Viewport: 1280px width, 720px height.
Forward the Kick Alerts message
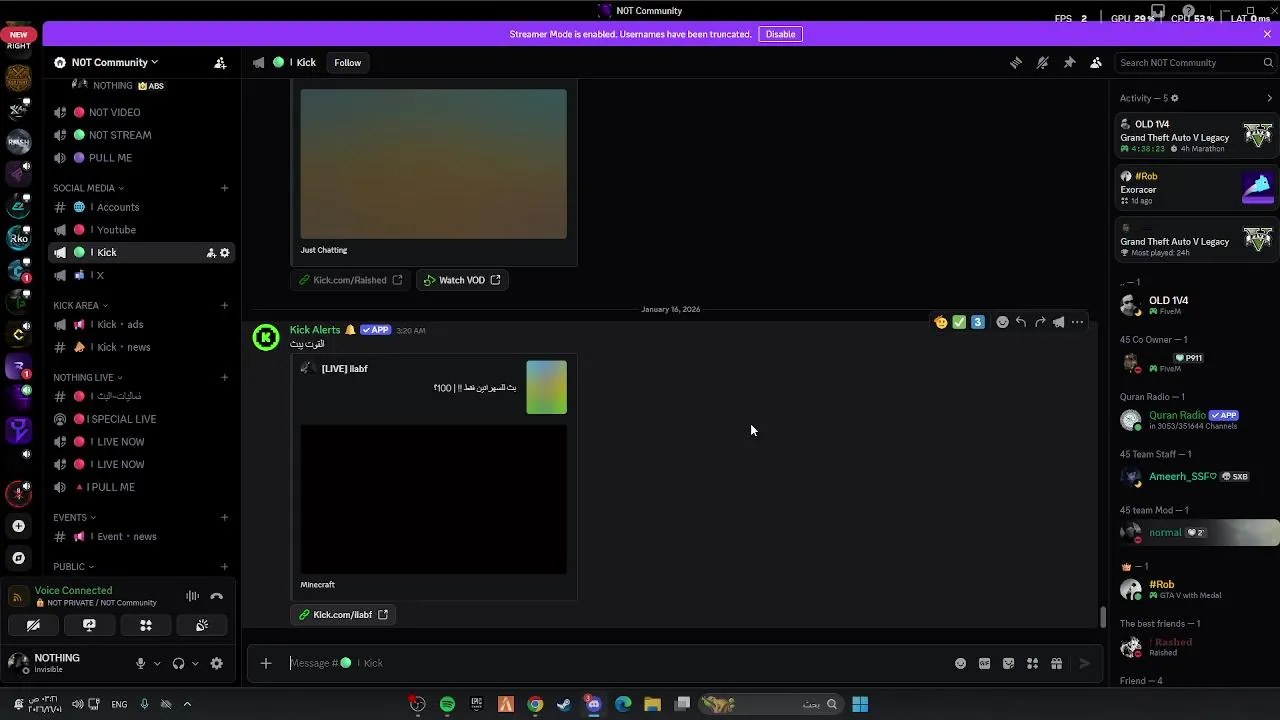(x=1040, y=322)
